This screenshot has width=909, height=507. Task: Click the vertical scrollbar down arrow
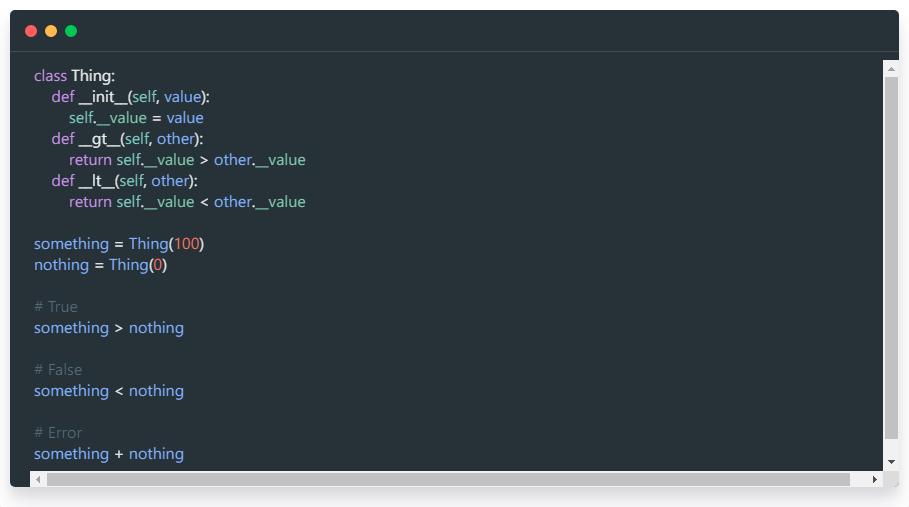891,462
